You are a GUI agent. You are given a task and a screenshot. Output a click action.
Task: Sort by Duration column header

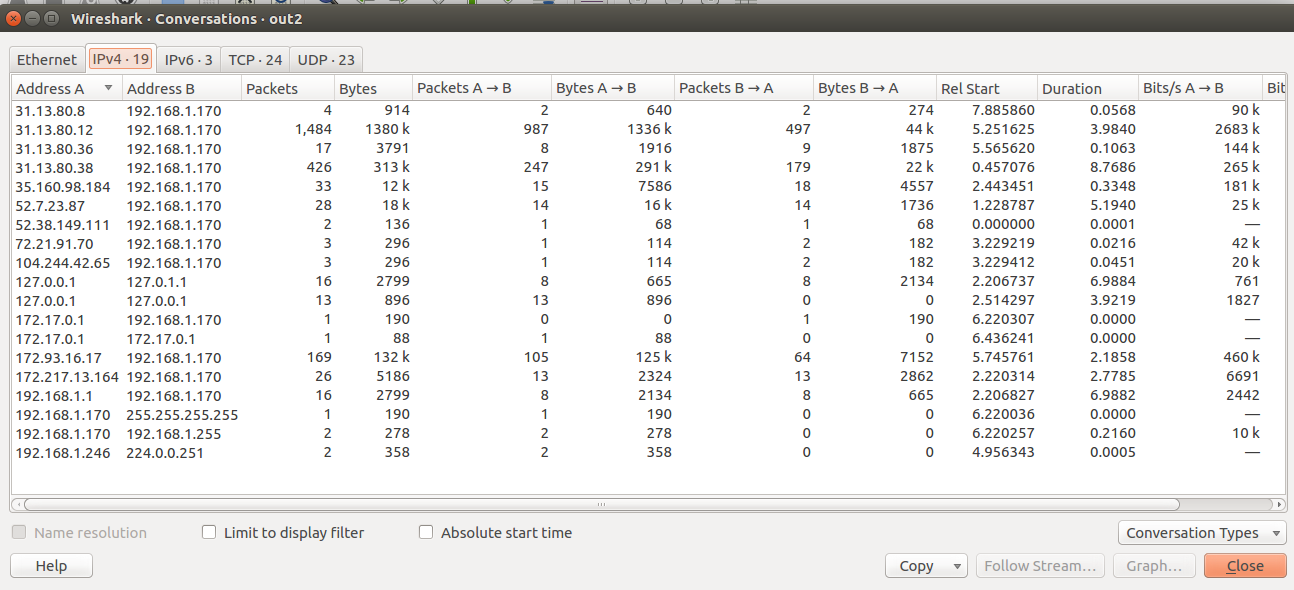click(x=1088, y=88)
